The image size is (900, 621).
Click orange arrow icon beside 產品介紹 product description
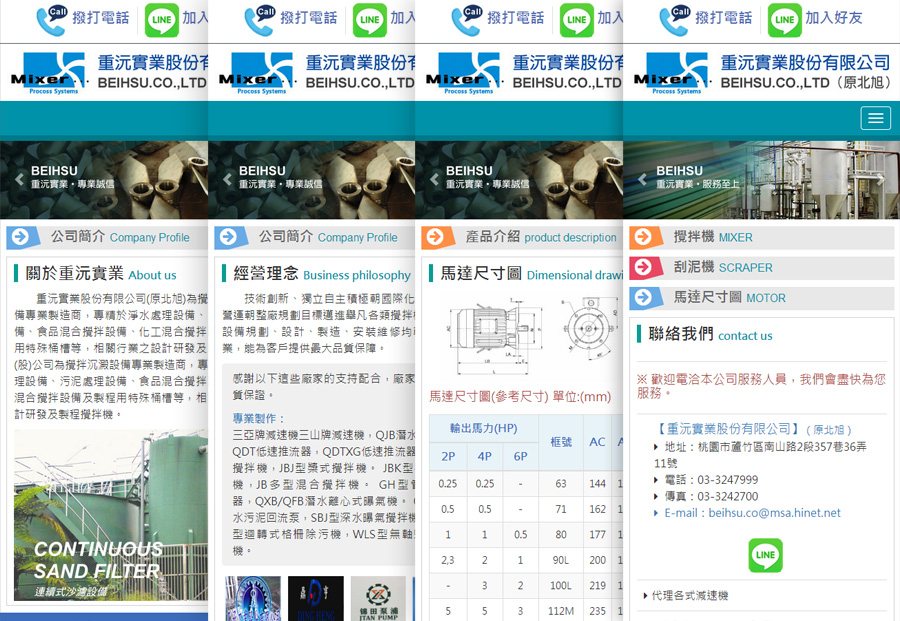tap(437, 237)
